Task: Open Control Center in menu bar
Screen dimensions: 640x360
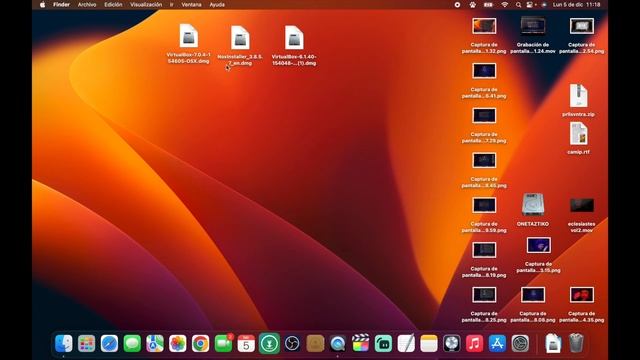Action: [530, 5]
